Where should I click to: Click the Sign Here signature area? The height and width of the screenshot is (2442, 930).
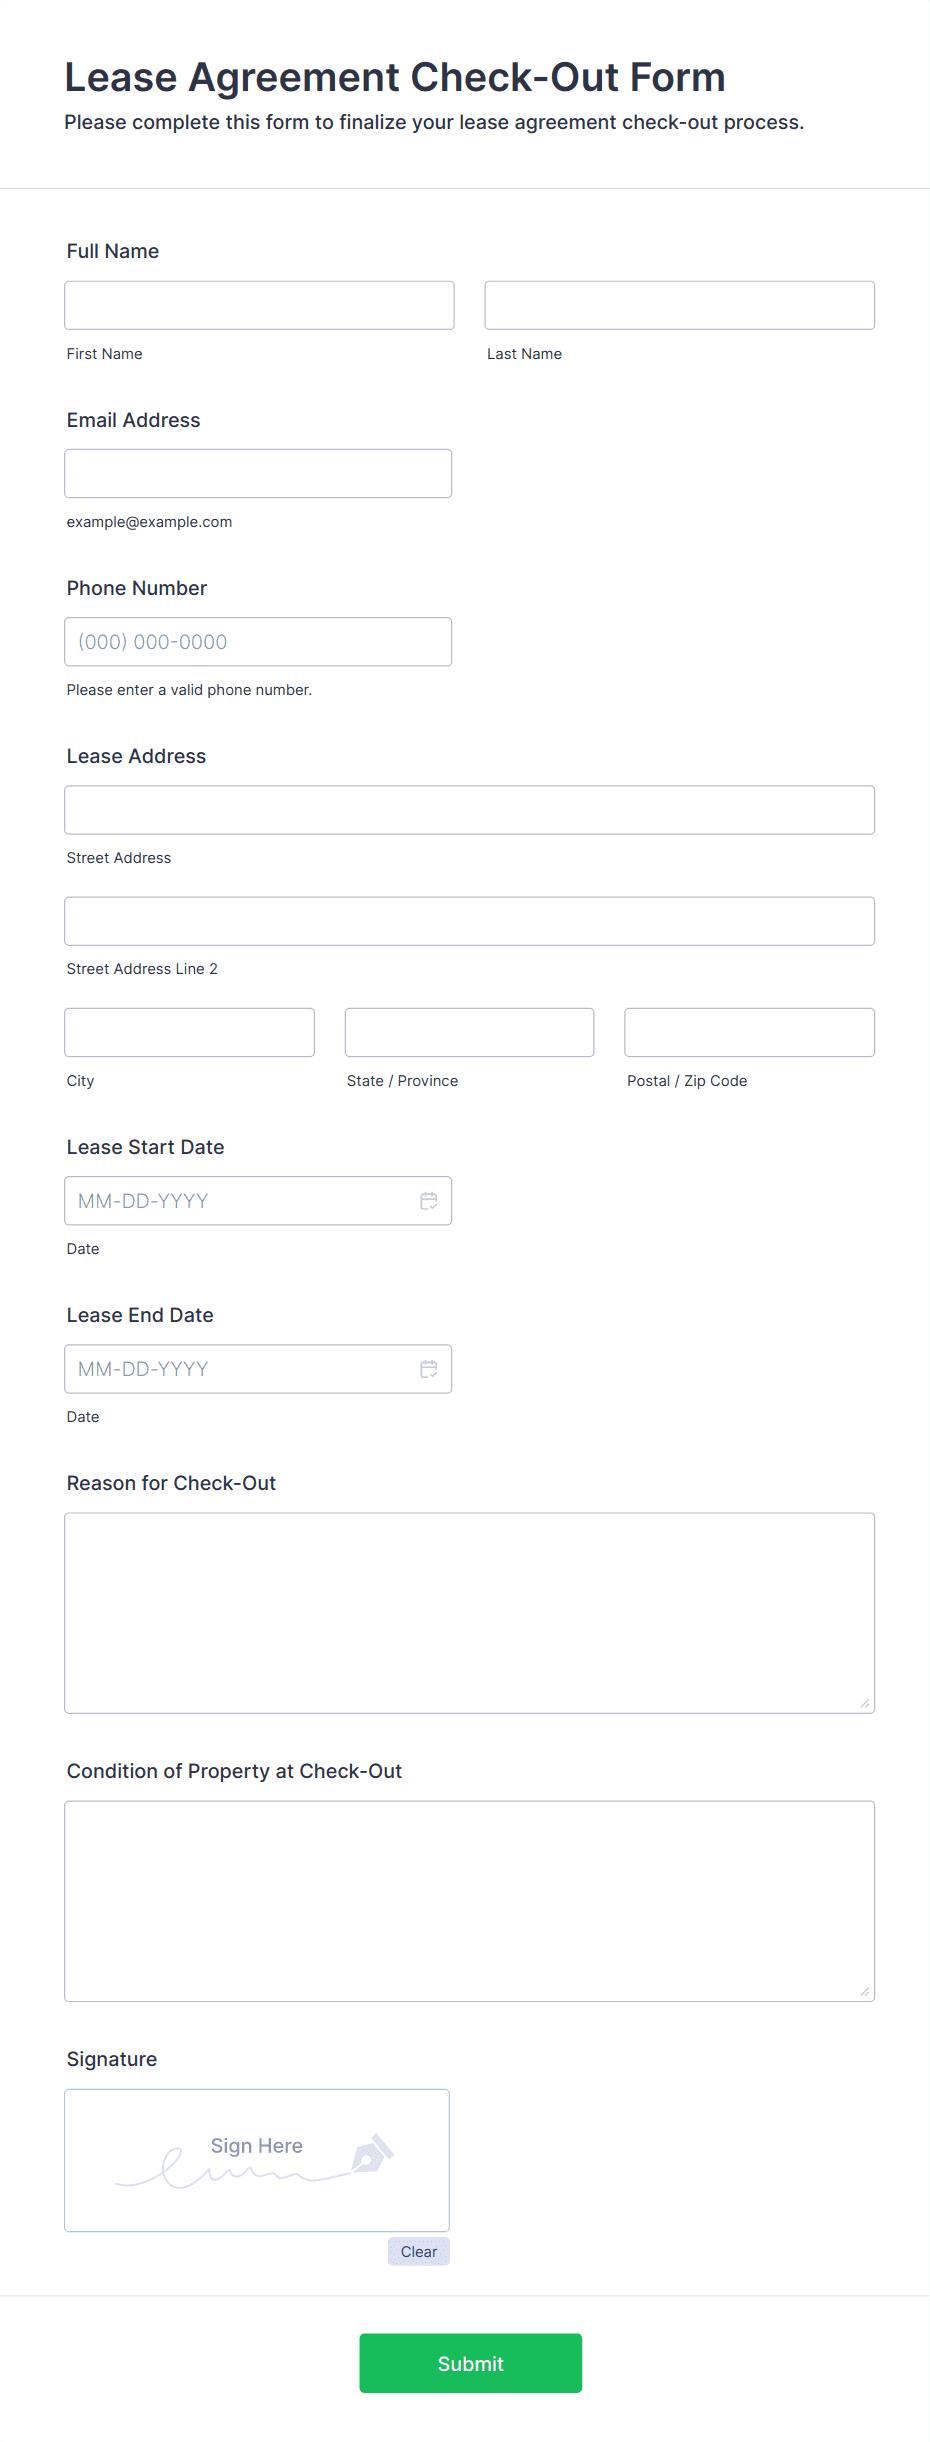pyautogui.click(x=257, y=2160)
